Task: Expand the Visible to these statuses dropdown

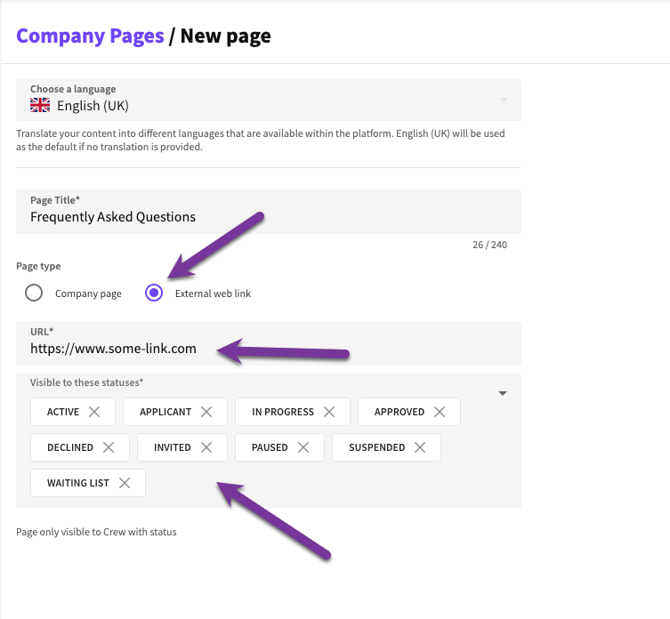Action: [502, 393]
